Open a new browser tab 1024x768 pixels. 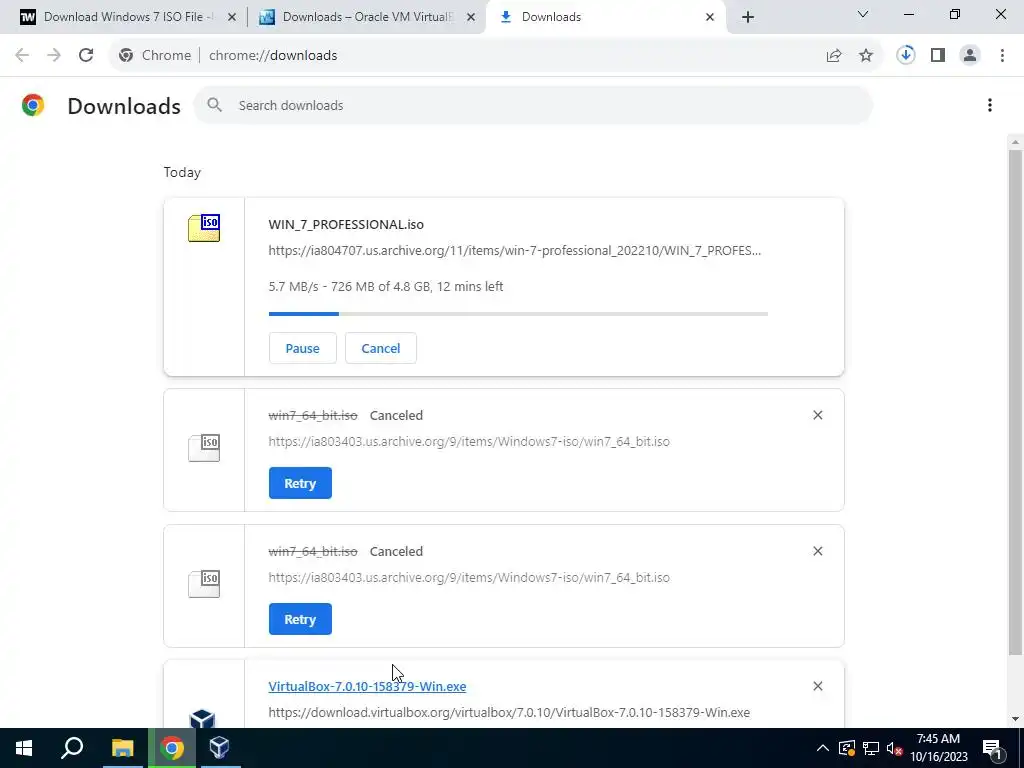point(748,18)
